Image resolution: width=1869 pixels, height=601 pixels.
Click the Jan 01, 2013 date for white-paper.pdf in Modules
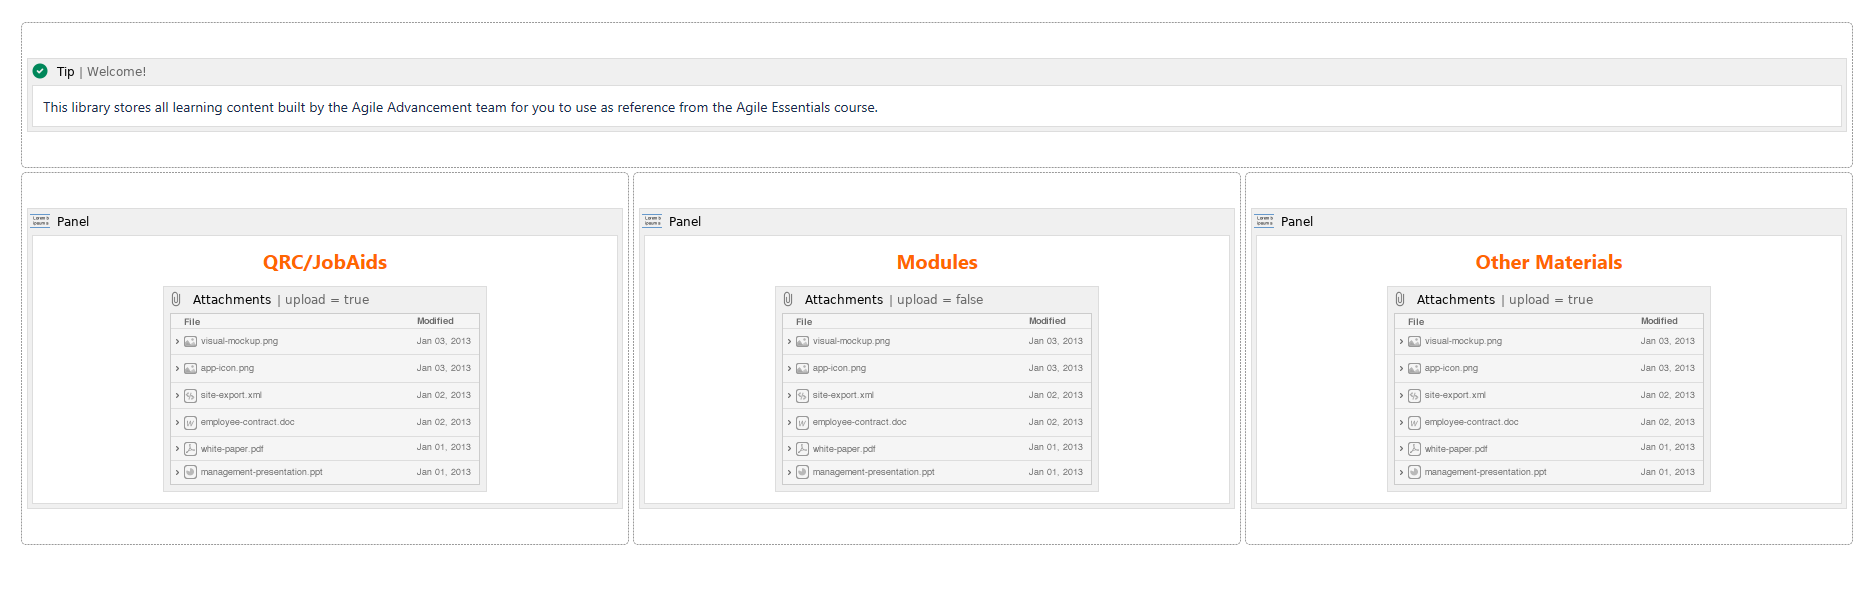(1056, 447)
